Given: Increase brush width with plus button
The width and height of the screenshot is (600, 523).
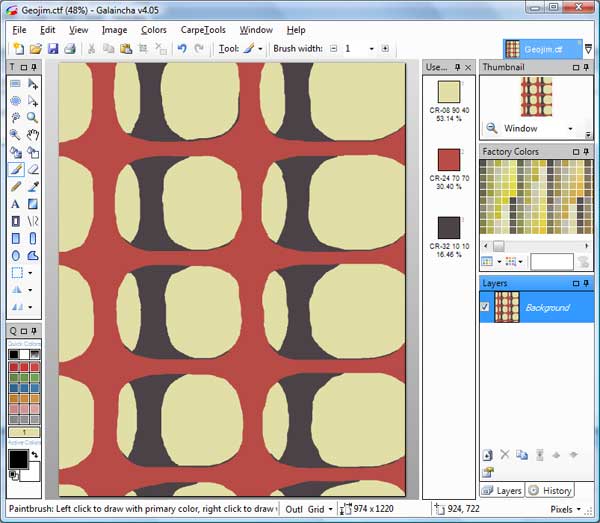Looking at the screenshot, I should pyautogui.click(x=385, y=48).
